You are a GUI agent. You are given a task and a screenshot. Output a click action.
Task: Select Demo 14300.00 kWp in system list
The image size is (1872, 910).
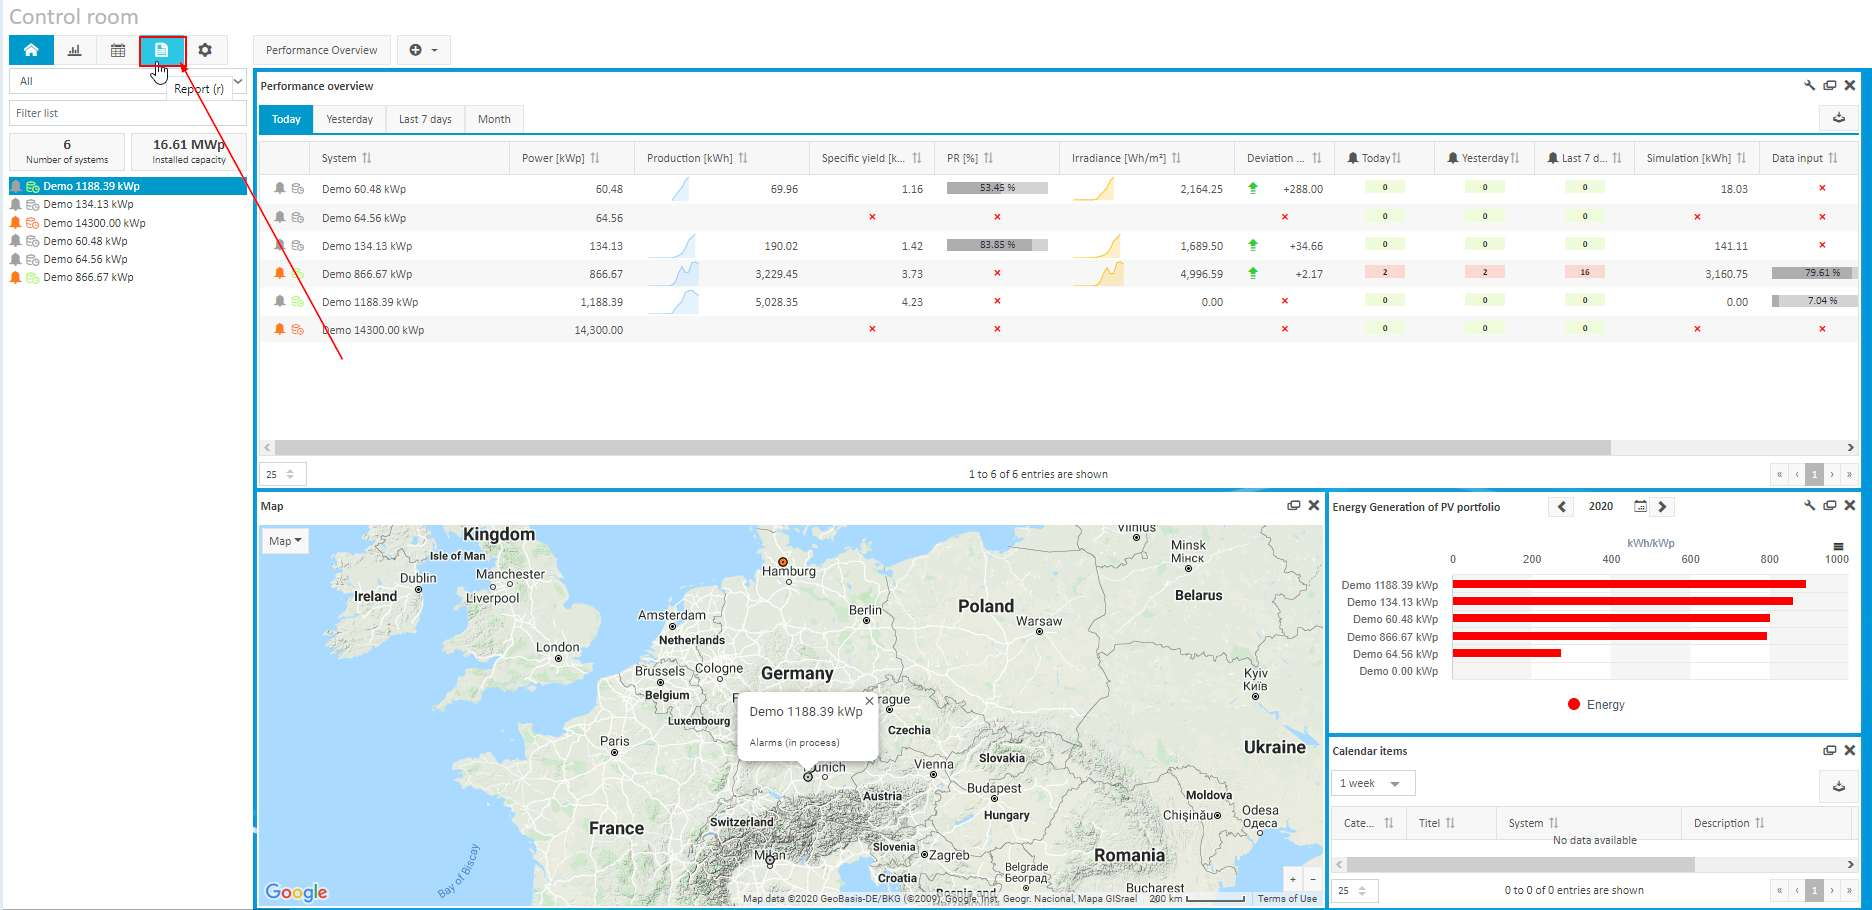[x=94, y=223]
